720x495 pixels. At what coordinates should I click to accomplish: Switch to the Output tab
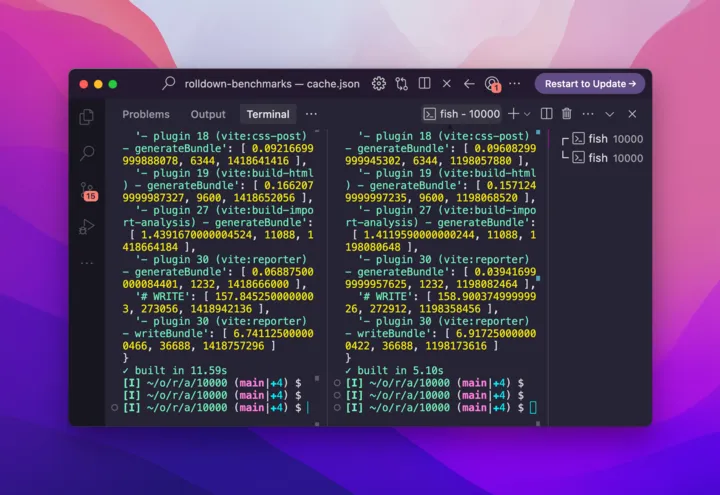208,114
